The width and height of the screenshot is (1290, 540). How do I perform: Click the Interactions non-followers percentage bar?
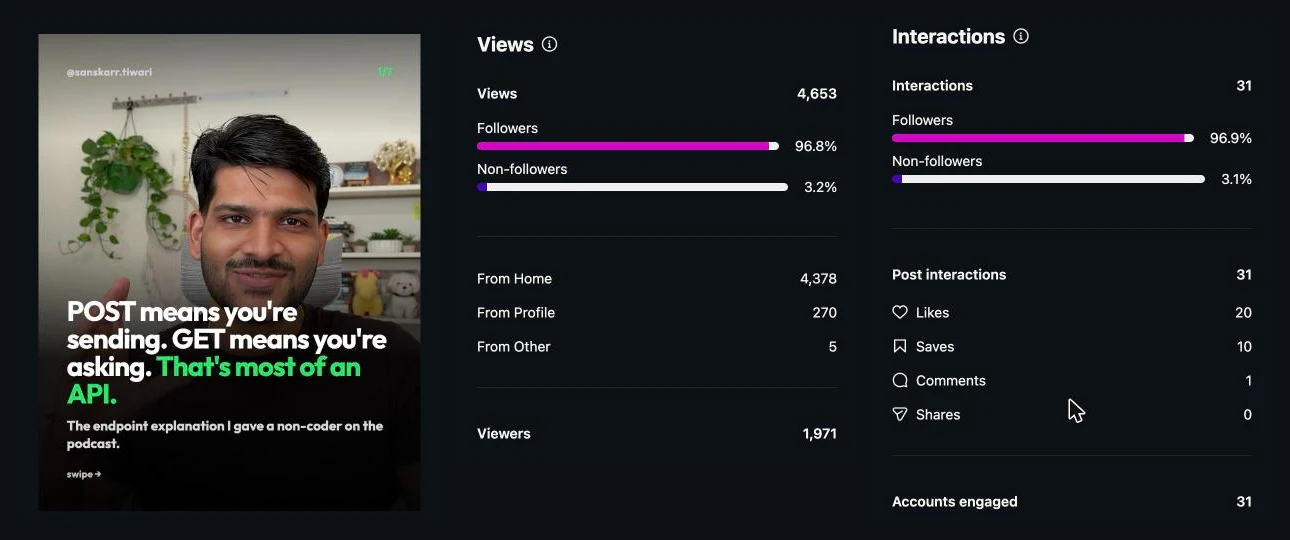[x=1048, y=179]
